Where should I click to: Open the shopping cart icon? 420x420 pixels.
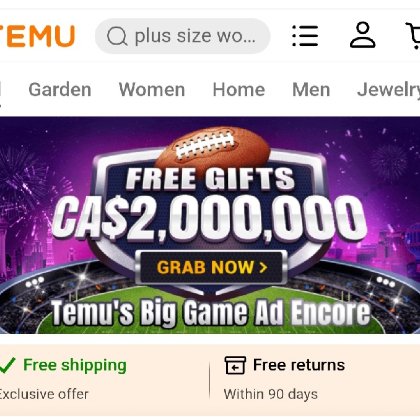413,36
